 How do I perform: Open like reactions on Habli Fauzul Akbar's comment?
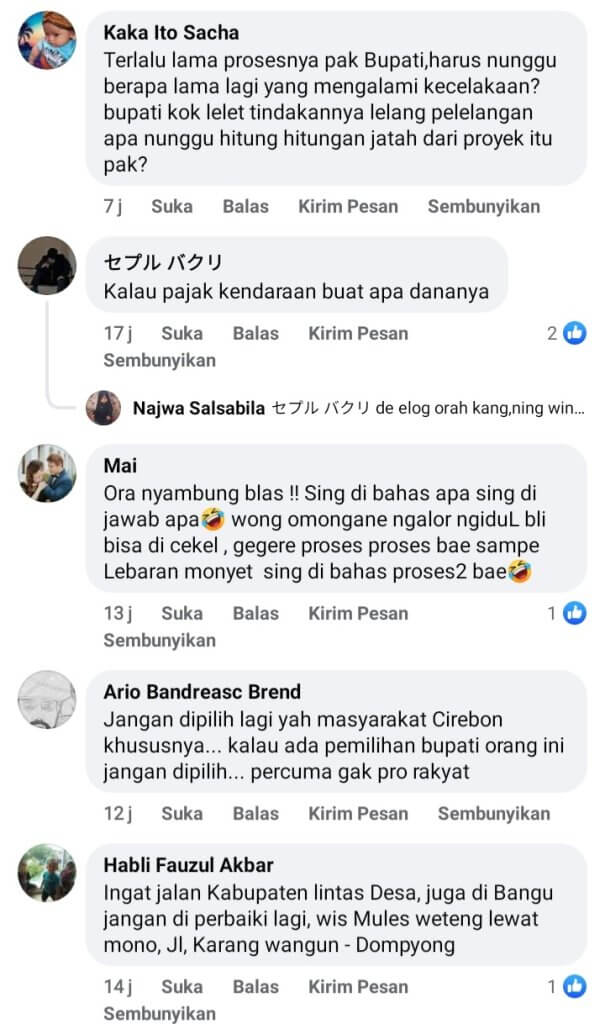(567, 987)
